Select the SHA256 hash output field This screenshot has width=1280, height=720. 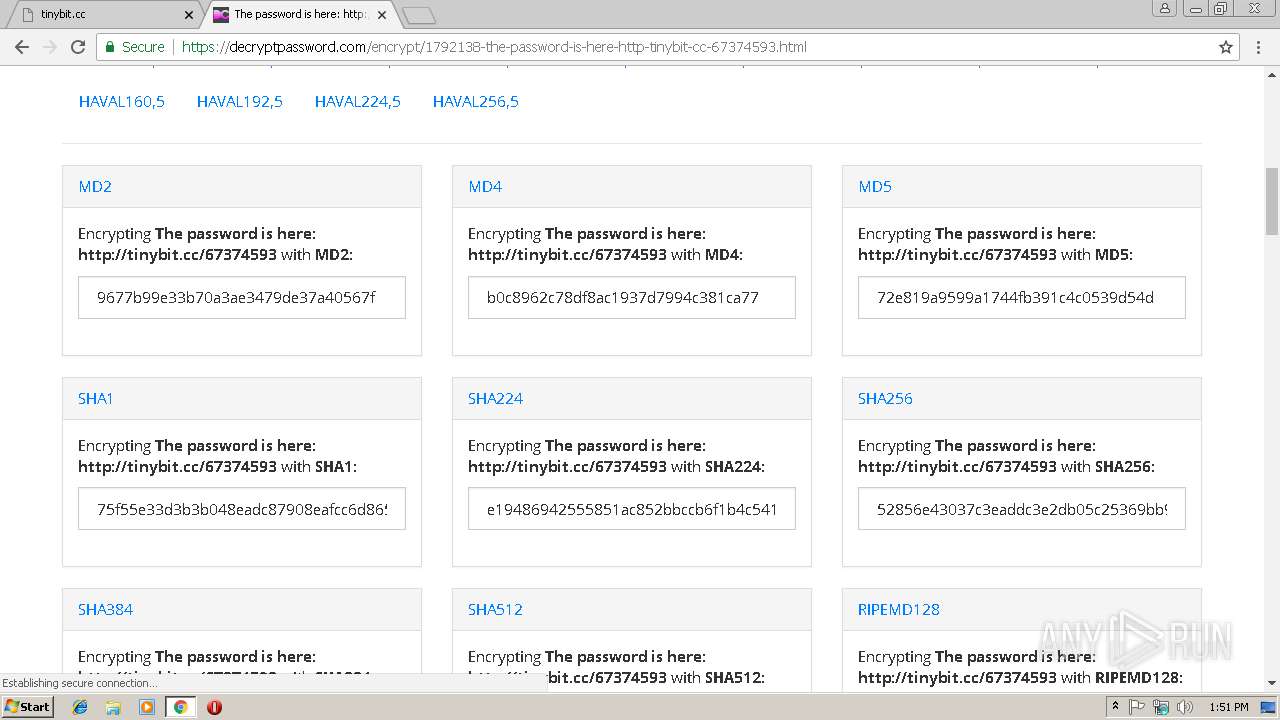click(x=1022, y=509)
